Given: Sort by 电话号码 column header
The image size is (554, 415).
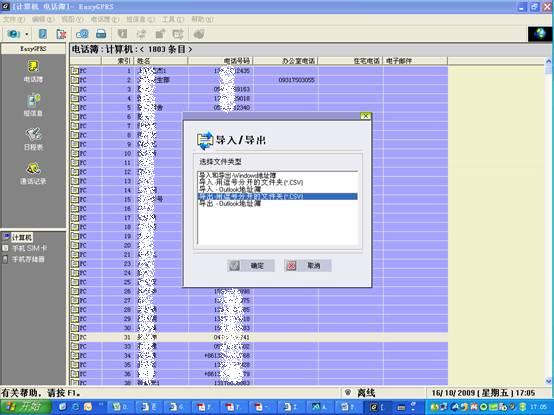Looking at the screenshot, I should click(220, 61).
